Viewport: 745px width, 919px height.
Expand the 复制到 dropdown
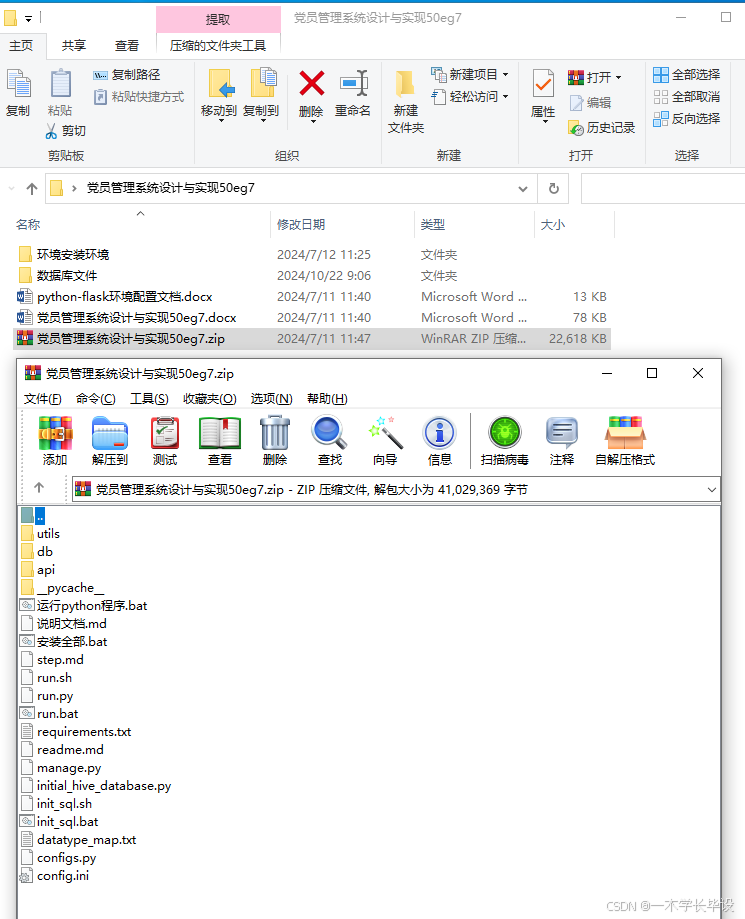coord(263,121)
